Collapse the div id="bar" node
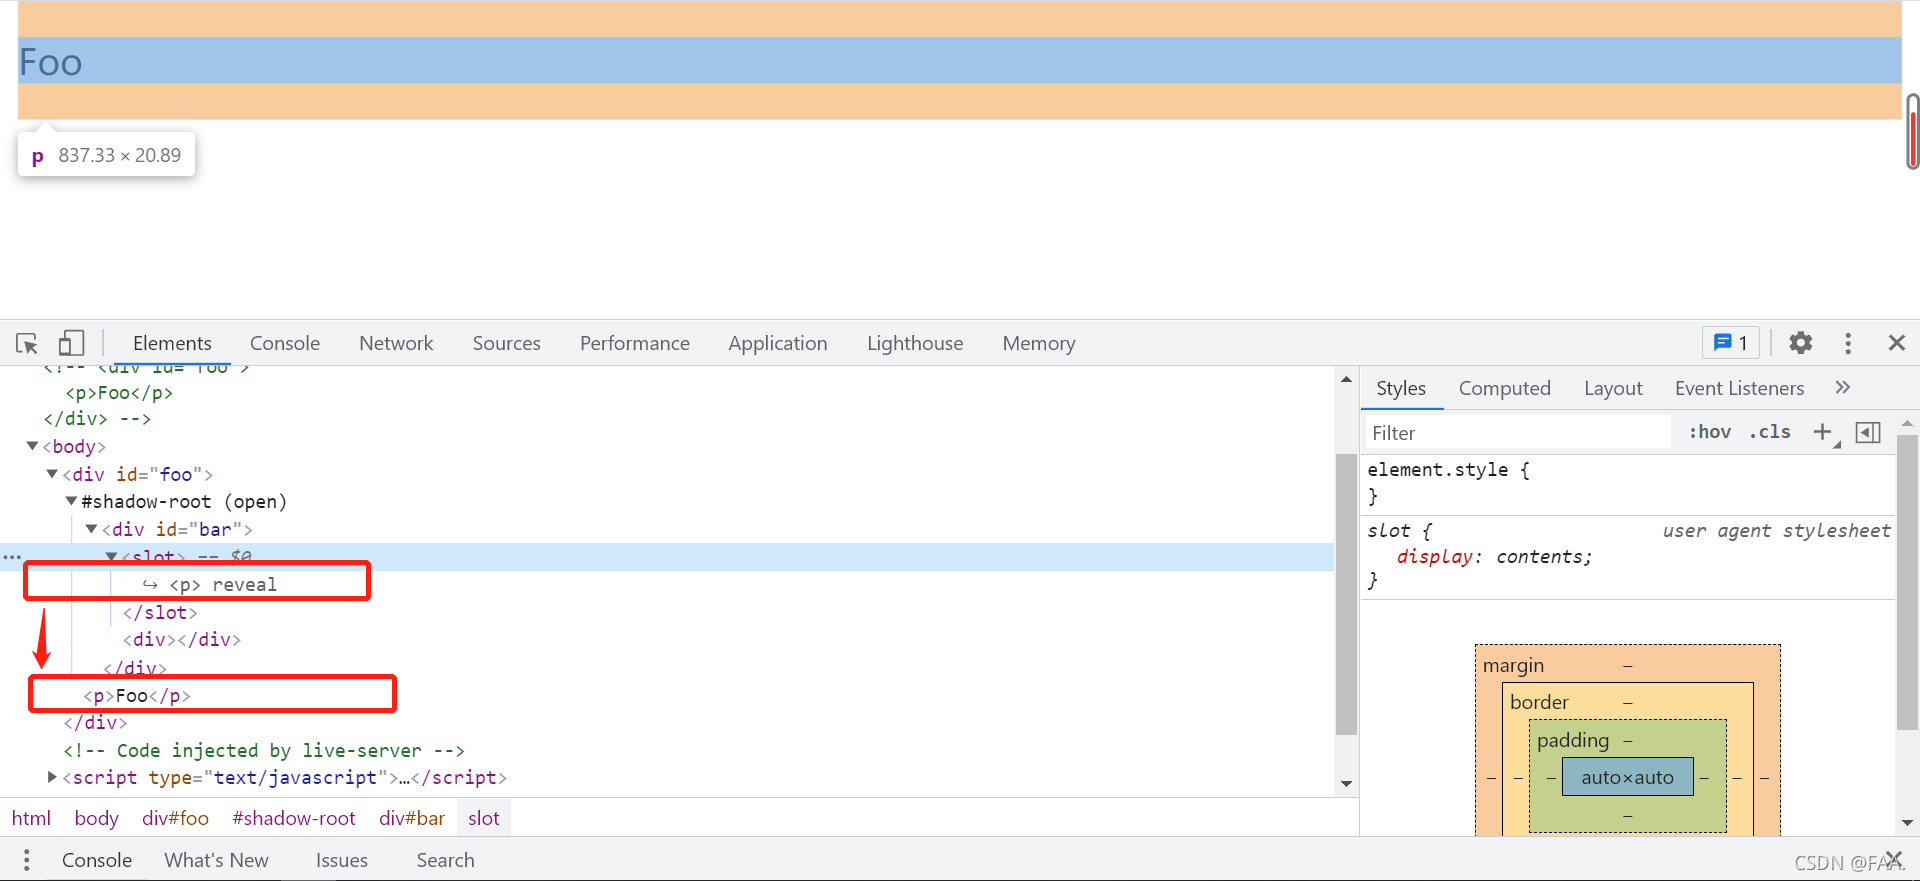 point(91,529)
